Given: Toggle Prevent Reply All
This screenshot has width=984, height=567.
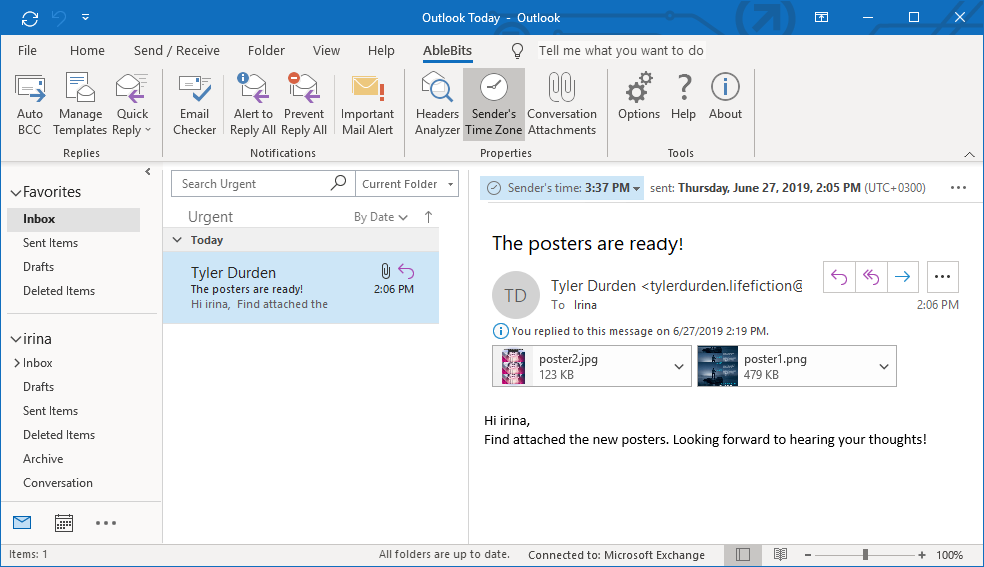Looking at the screenshot, I should pos(304,104).
